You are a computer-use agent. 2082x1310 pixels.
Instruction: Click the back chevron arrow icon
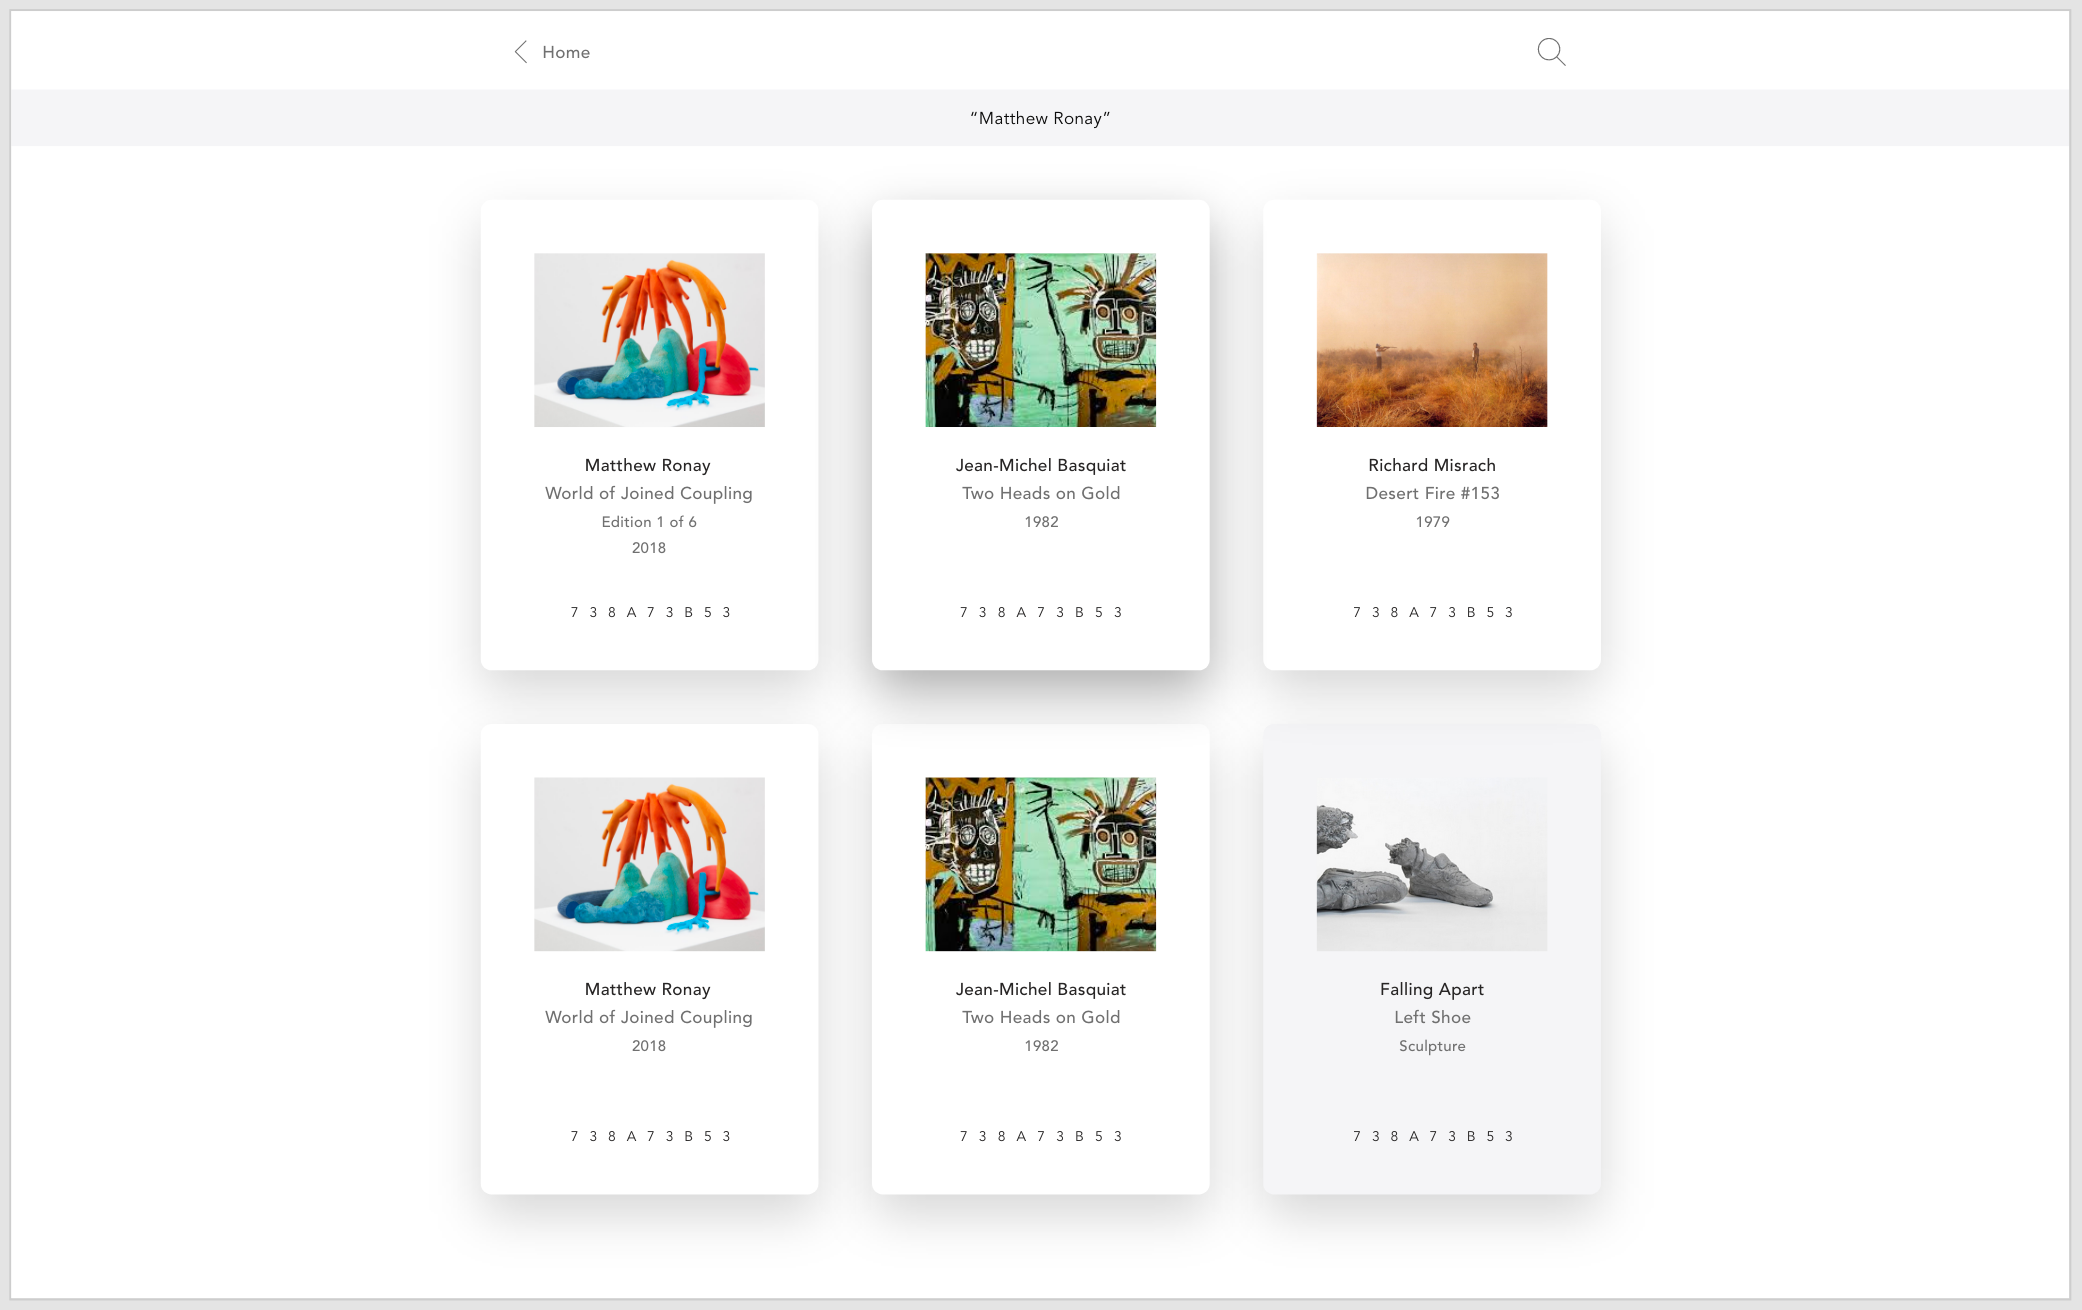(520, 52)
